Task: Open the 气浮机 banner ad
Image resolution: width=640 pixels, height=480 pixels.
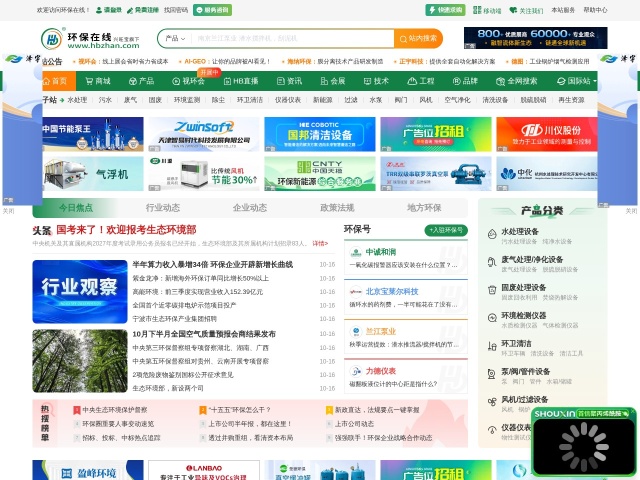Action: click(x=93, y=174)
